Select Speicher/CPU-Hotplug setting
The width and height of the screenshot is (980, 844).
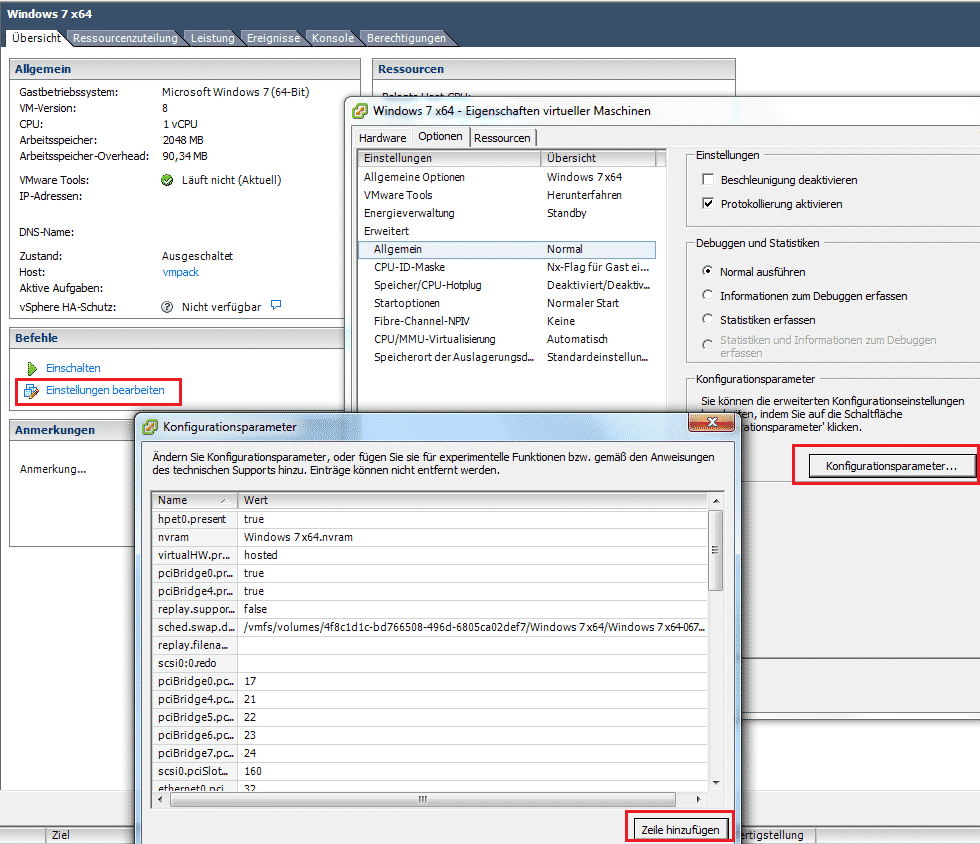point(507,285)
